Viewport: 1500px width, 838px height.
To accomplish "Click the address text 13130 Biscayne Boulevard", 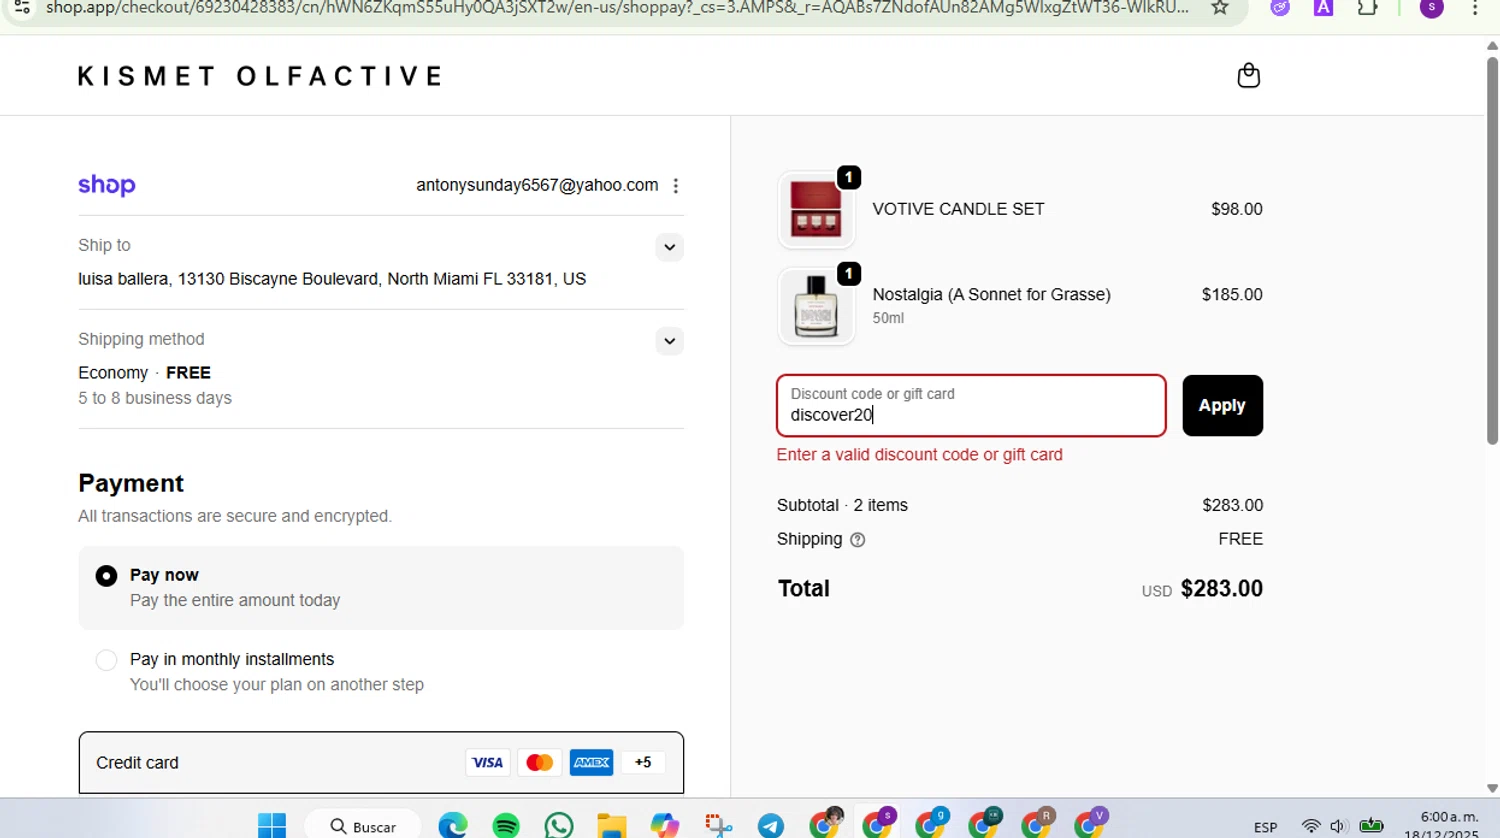I will click(x=278, y=279).
